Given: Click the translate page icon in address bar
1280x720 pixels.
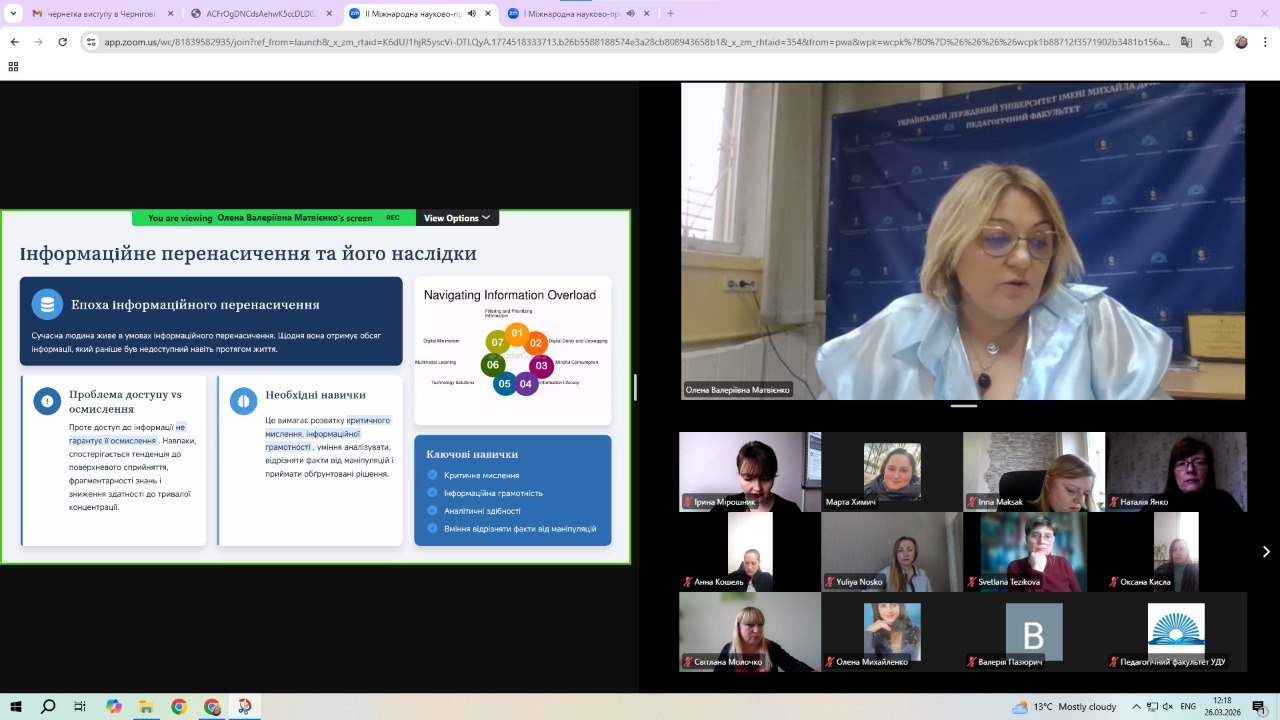Looking at the screenshot, I should click(x=1186, y=42).
